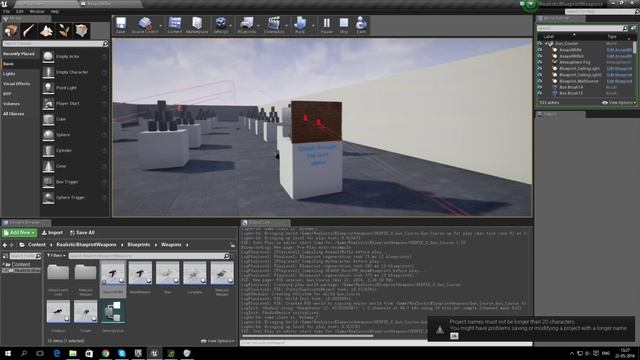The width and height of the screenshot is (640, 360).
Task: Pick the Cylinder placement icon
Action: click(48, 151)
